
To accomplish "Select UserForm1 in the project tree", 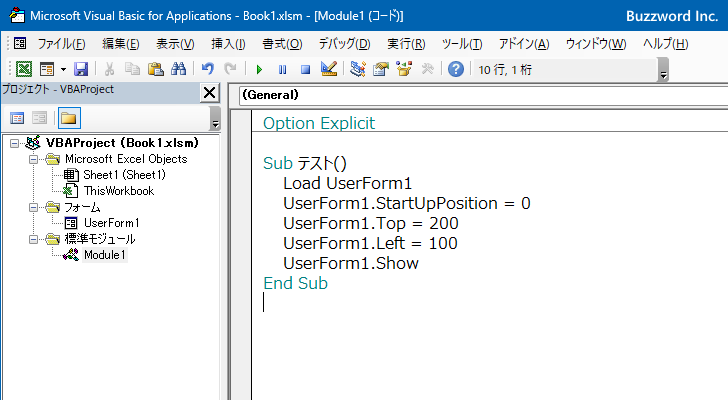I will click(x=111, y=223).
